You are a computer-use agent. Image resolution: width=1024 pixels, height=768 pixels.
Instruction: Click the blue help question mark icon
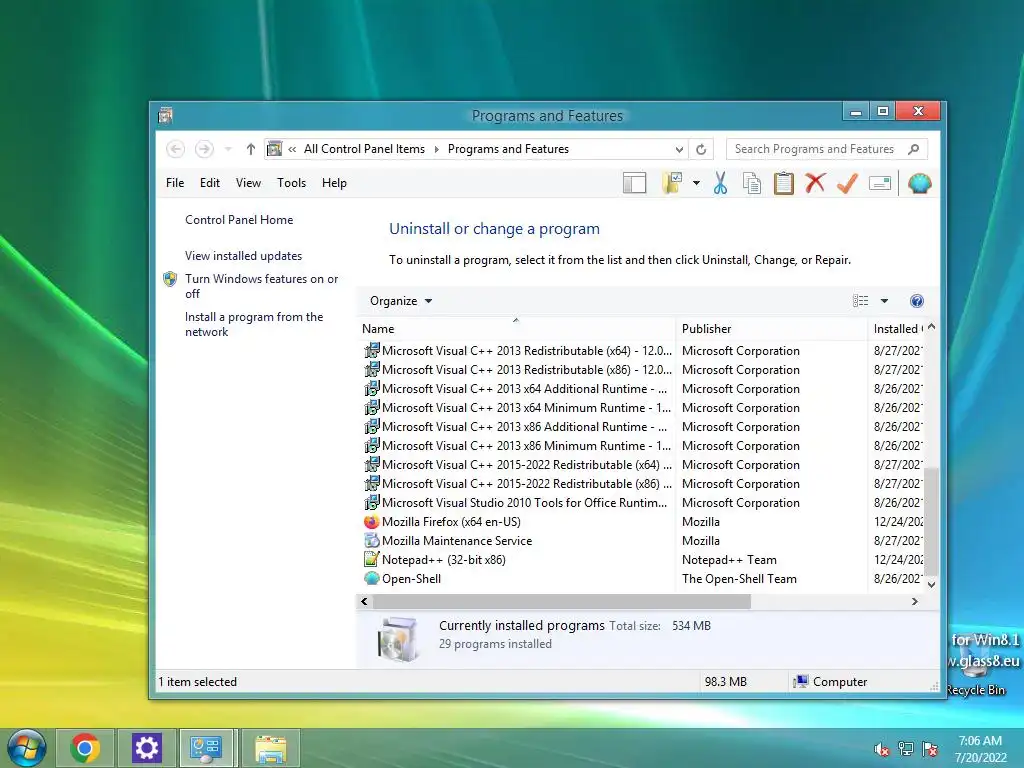coord(916,301)
